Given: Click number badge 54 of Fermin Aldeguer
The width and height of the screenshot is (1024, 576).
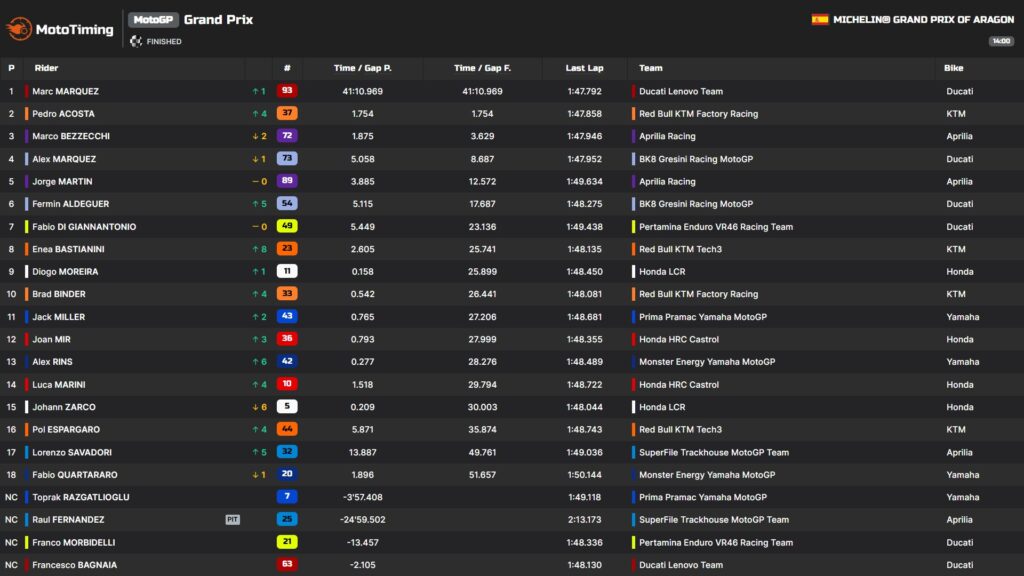Looking at the screenshot, I should tap(287, 203).
